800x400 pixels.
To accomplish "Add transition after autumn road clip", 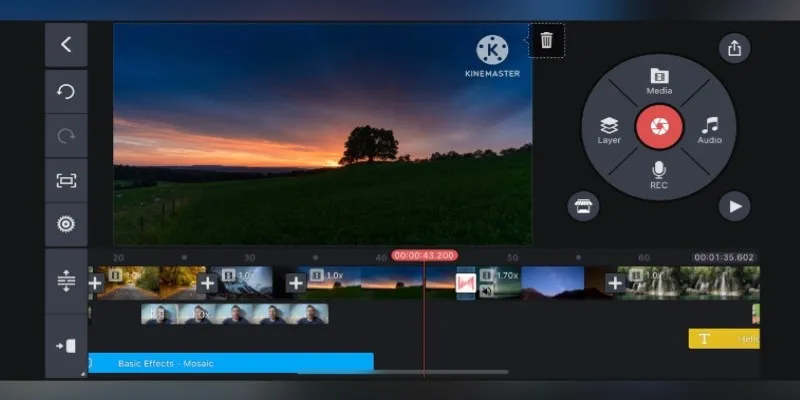I will point(207,283).
